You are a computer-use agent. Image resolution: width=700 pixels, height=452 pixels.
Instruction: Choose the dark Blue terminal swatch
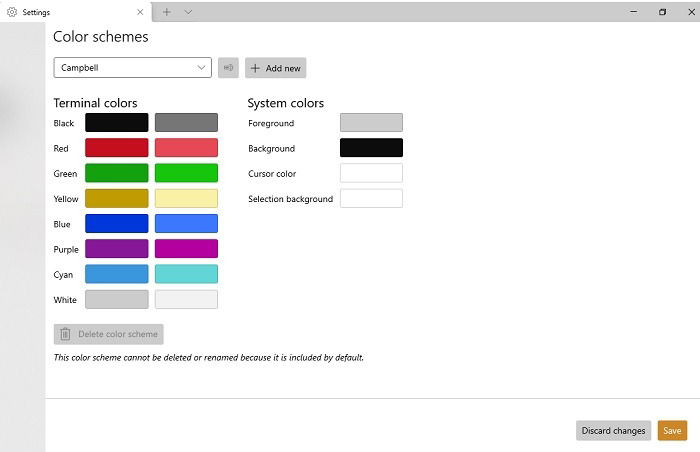117,223
